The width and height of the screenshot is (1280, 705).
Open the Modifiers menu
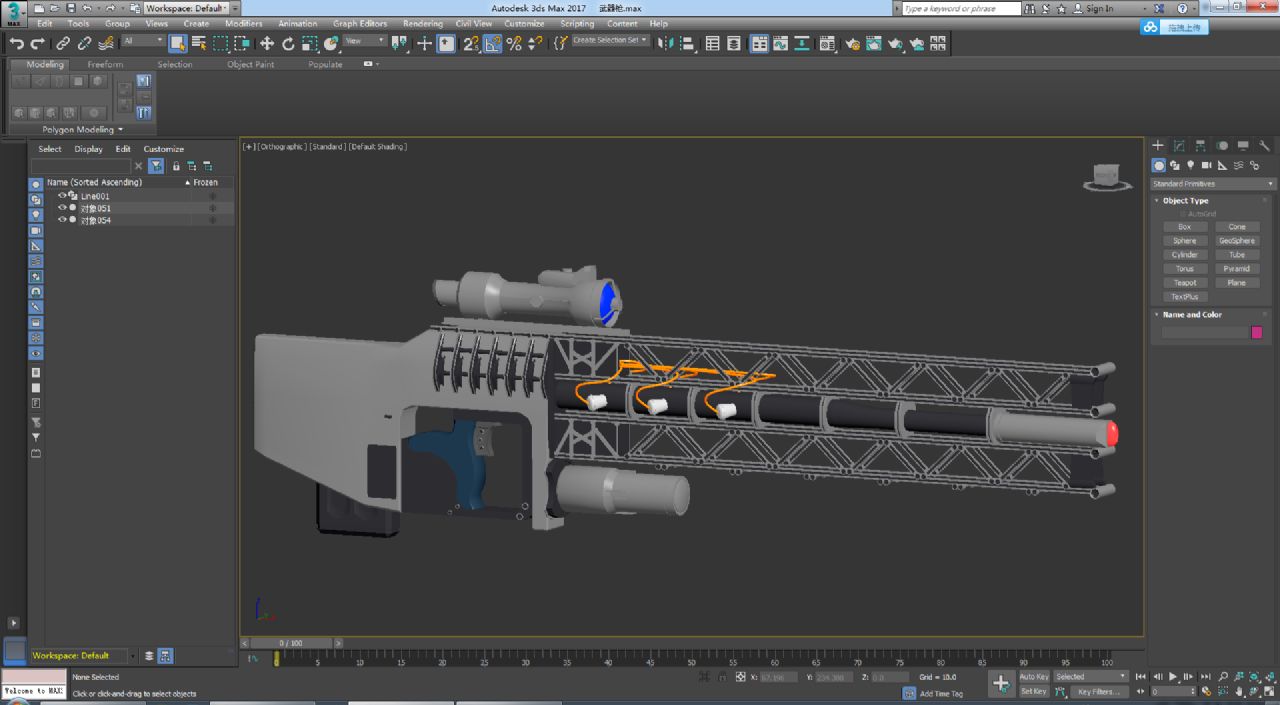pyautogui.click(x=244, y=23)
